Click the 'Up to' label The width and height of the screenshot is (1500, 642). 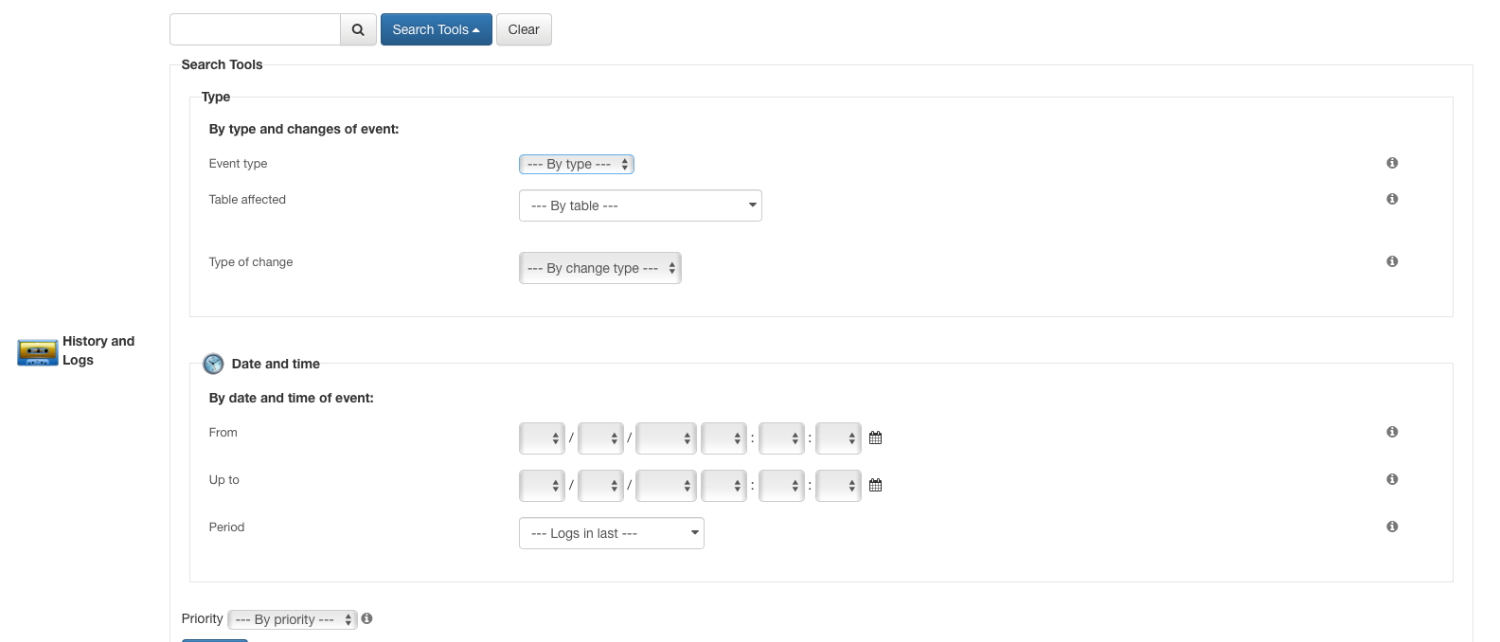point(224,479)
